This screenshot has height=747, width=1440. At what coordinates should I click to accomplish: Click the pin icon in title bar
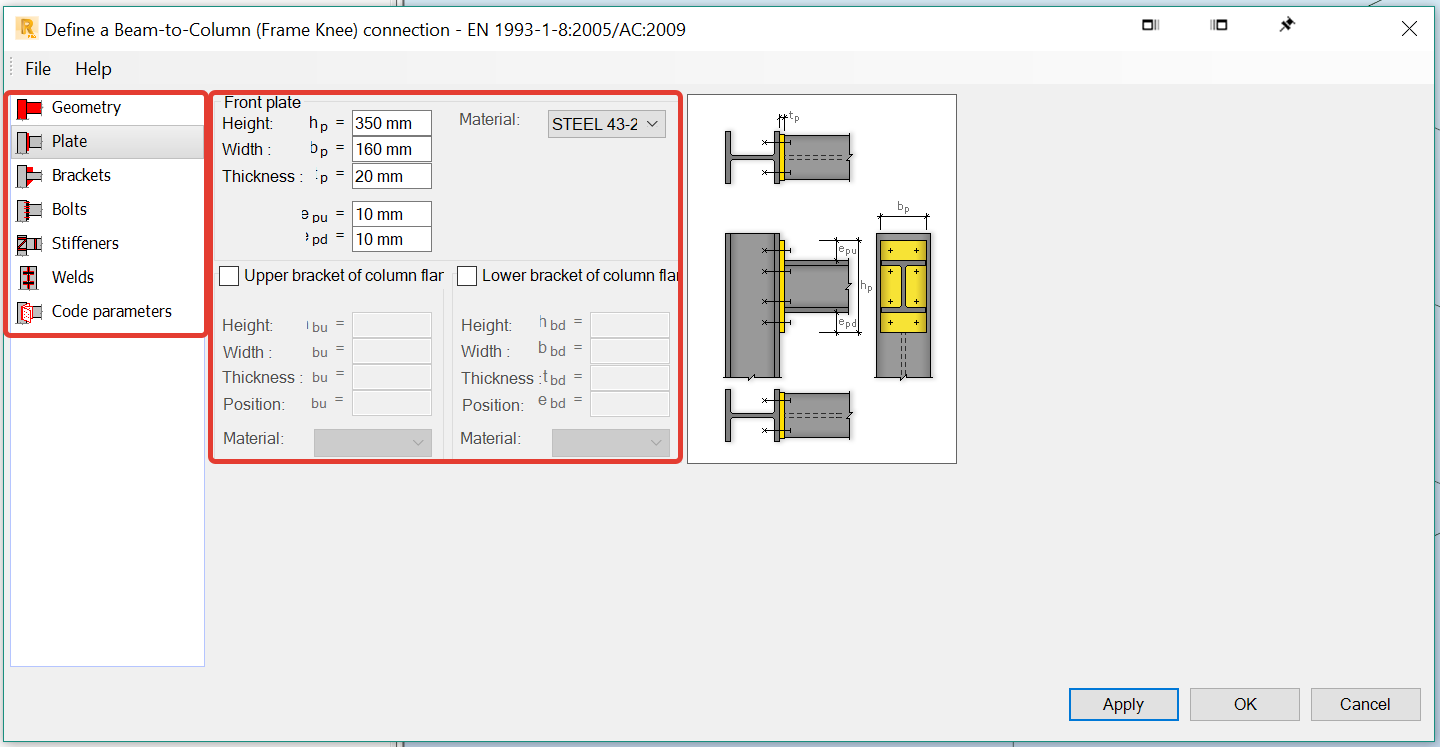(1287, 25)
